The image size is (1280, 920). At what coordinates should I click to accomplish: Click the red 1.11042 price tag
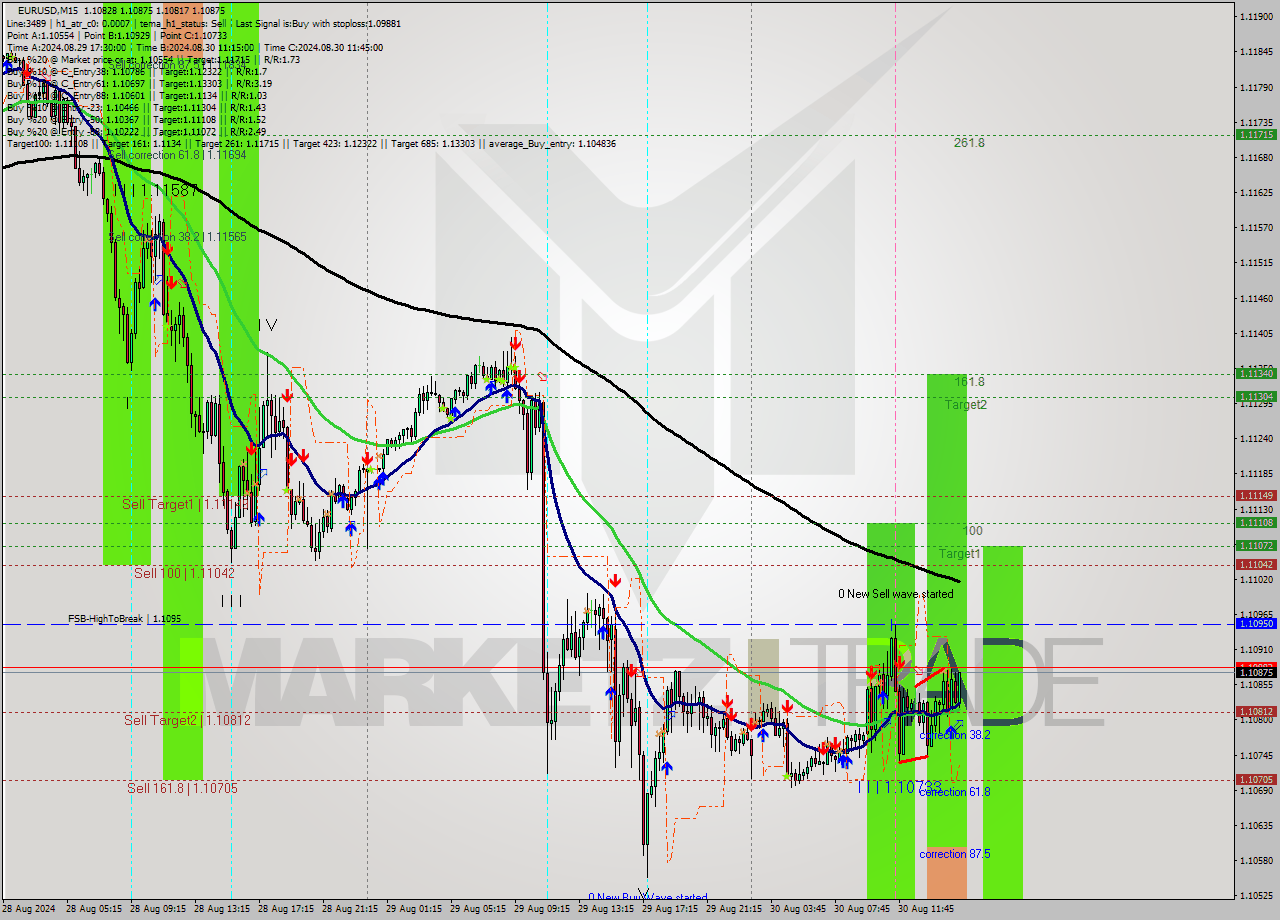click(1255, 564)
